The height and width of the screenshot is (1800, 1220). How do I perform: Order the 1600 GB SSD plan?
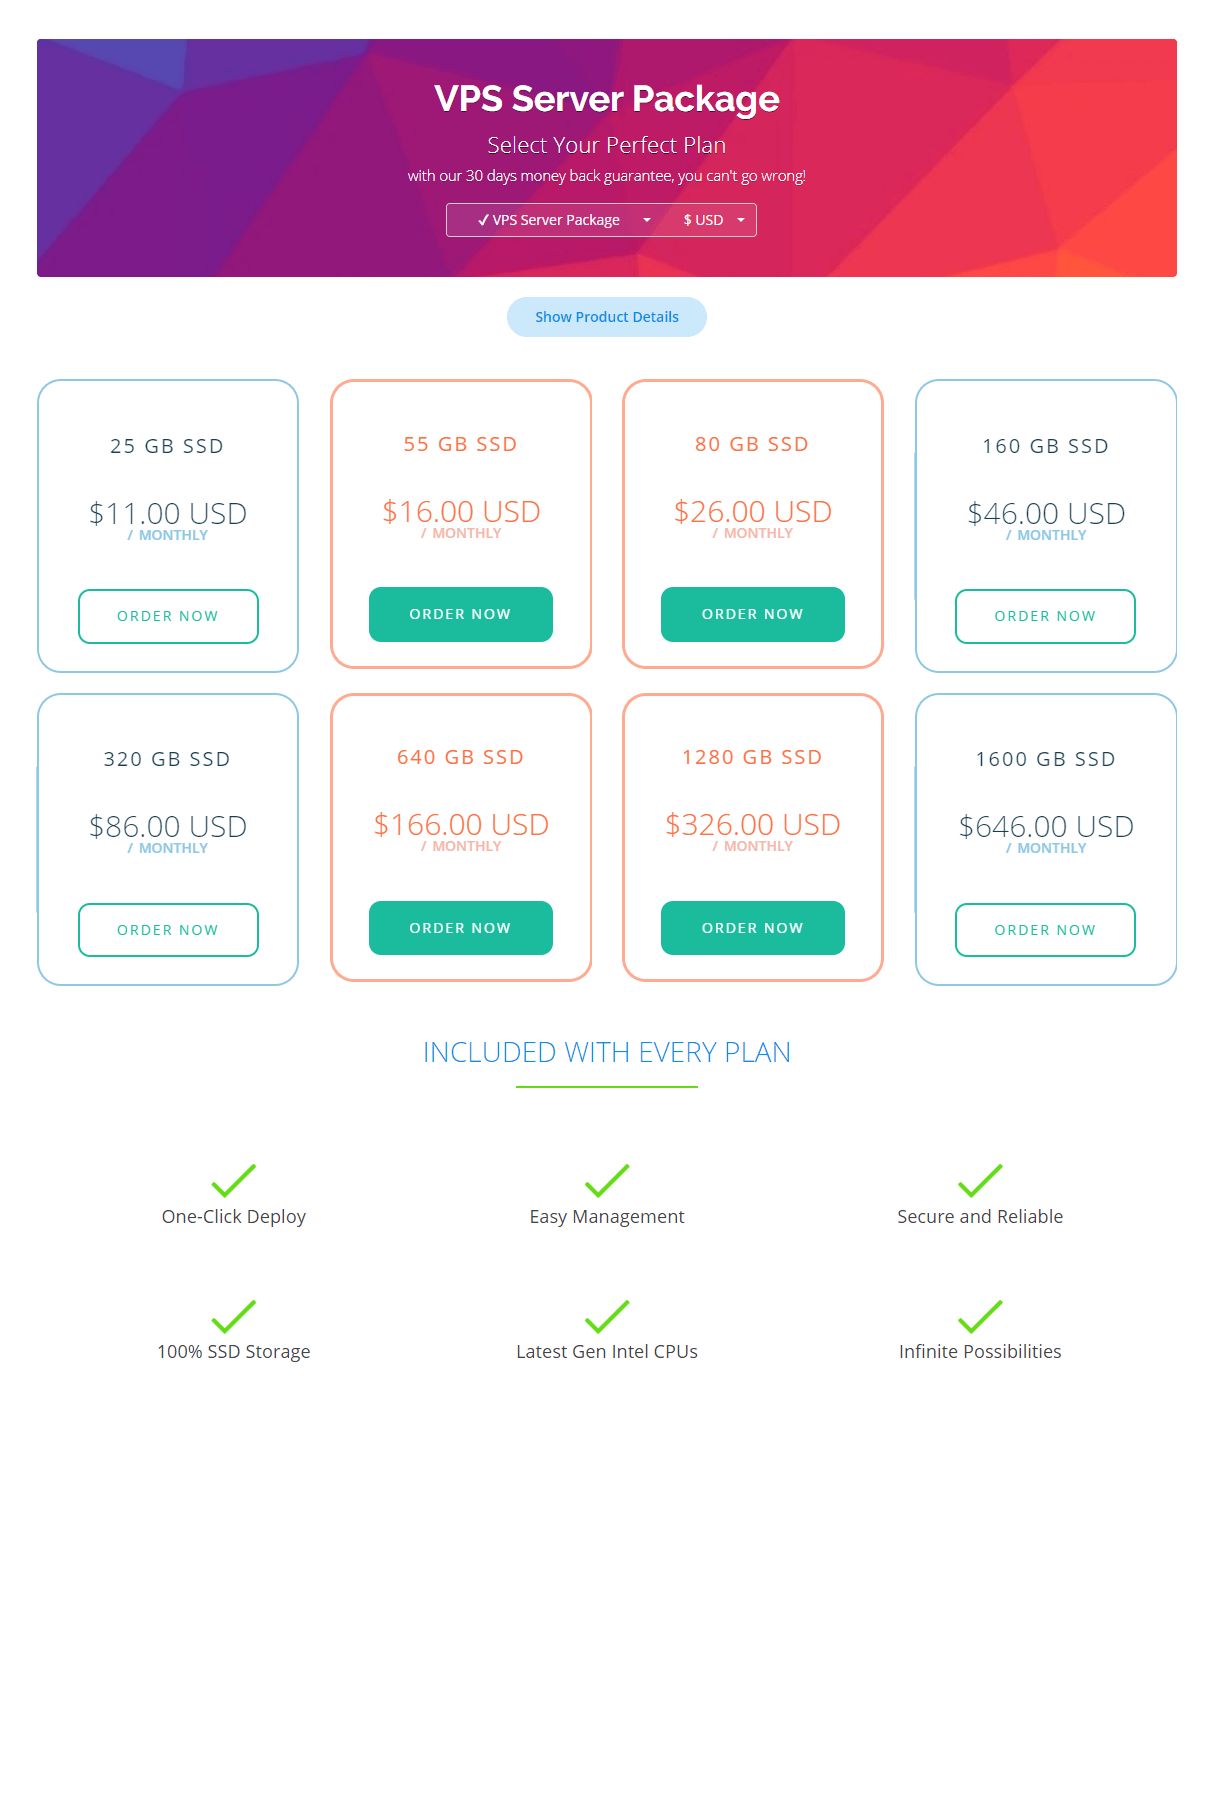[x=1045, y=930]
